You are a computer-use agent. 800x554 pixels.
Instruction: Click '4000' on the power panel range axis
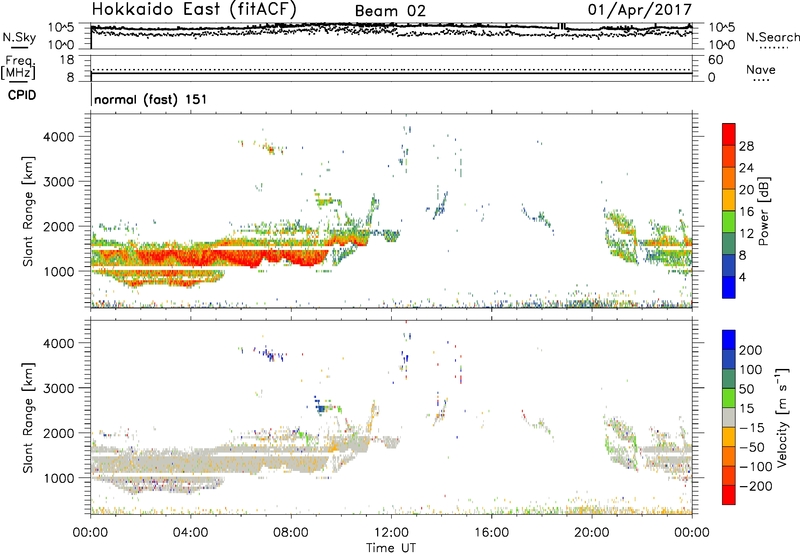pos(58,137)
